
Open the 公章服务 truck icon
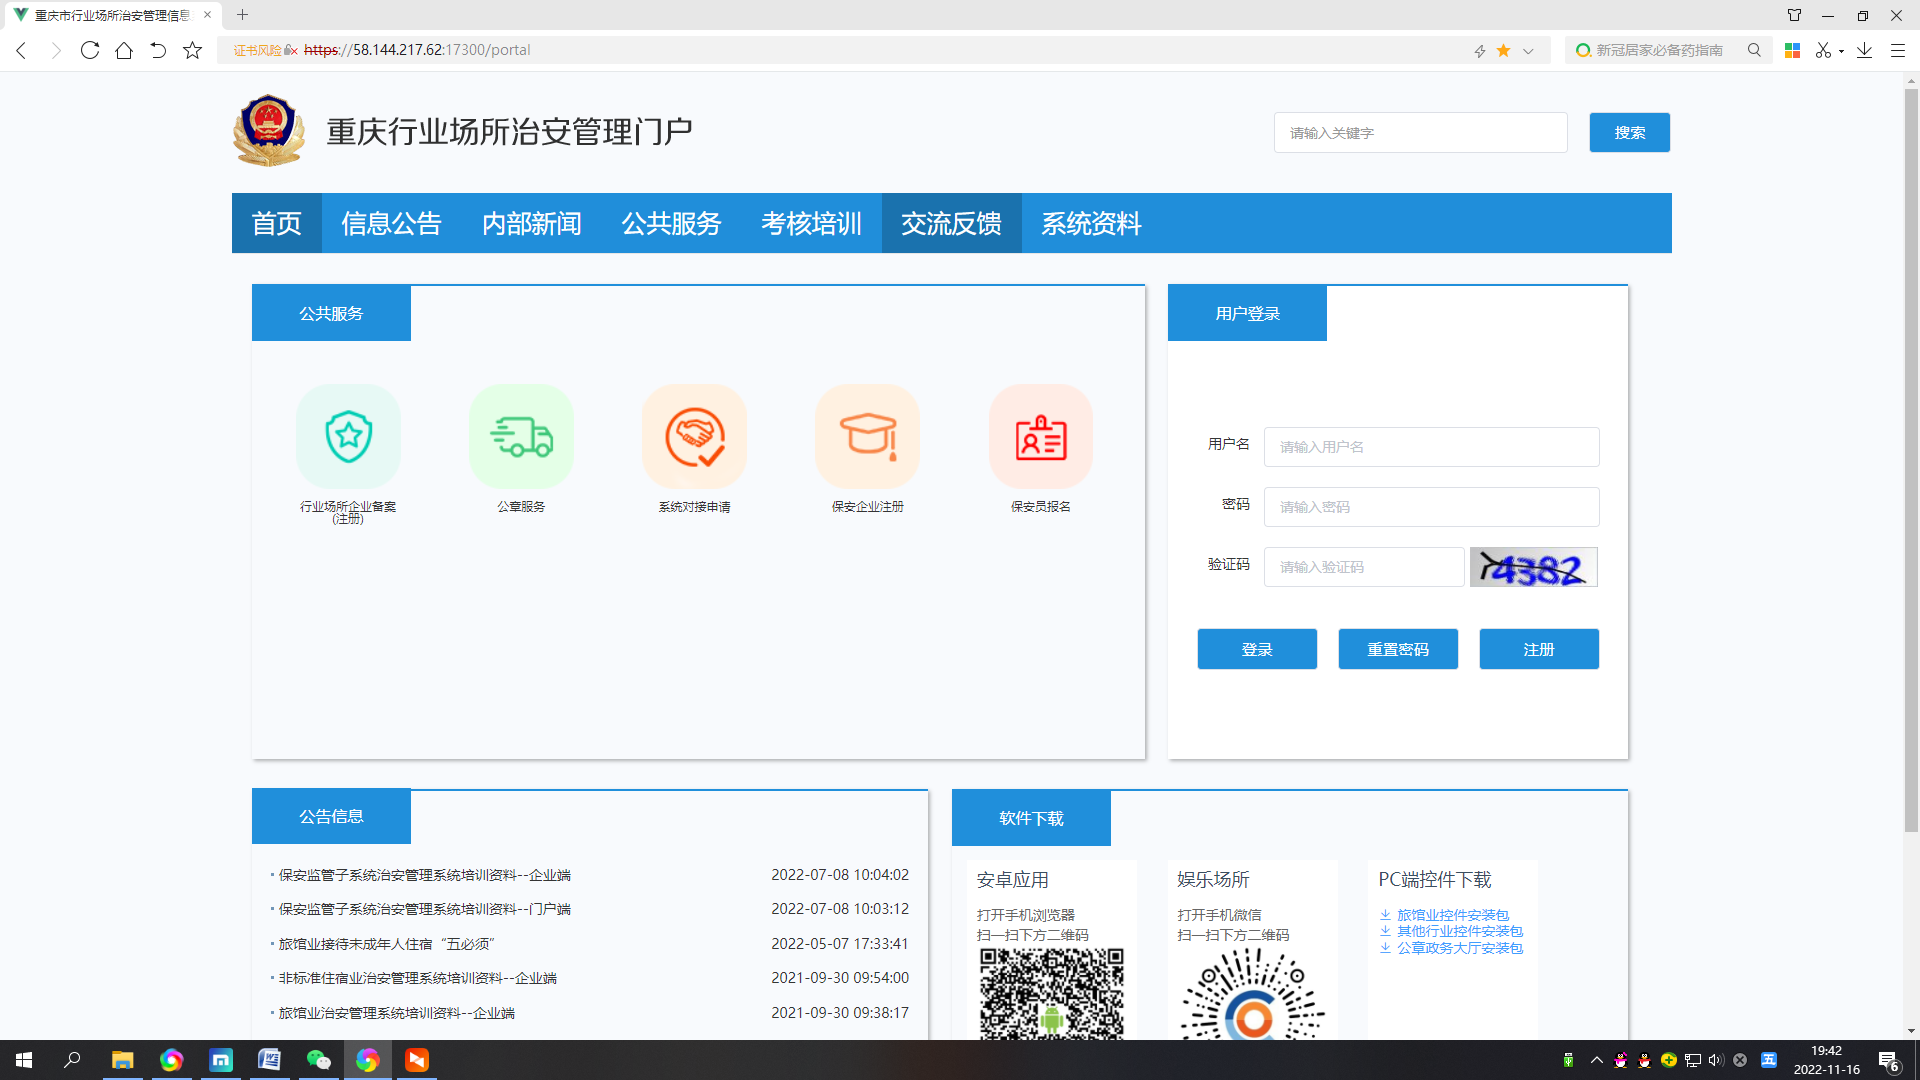pyautogui.click(x=521, y=437)
